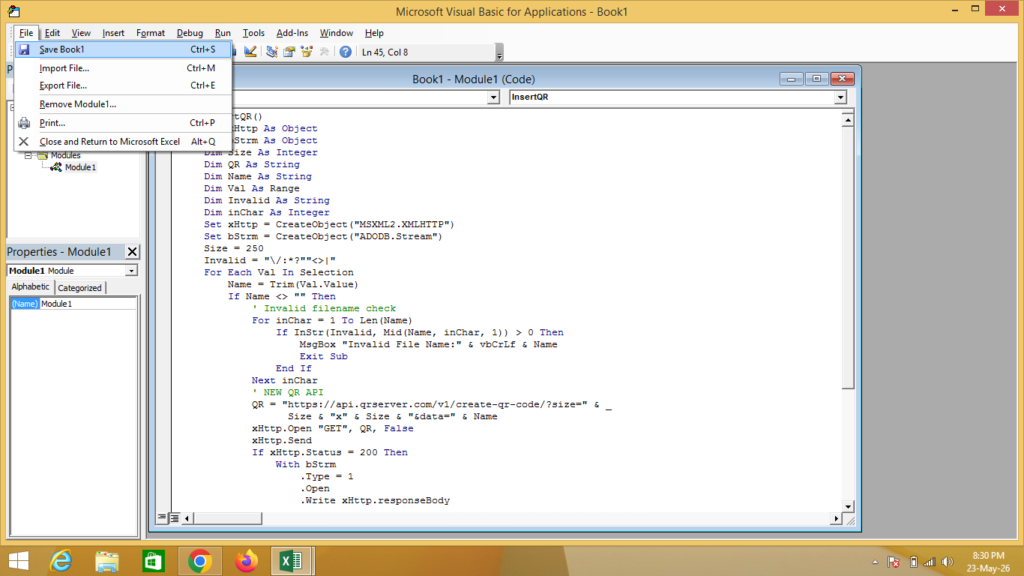
Task: Click the 'Ln 45, Col 8' position indicator
Action: (x=385, y=52)
